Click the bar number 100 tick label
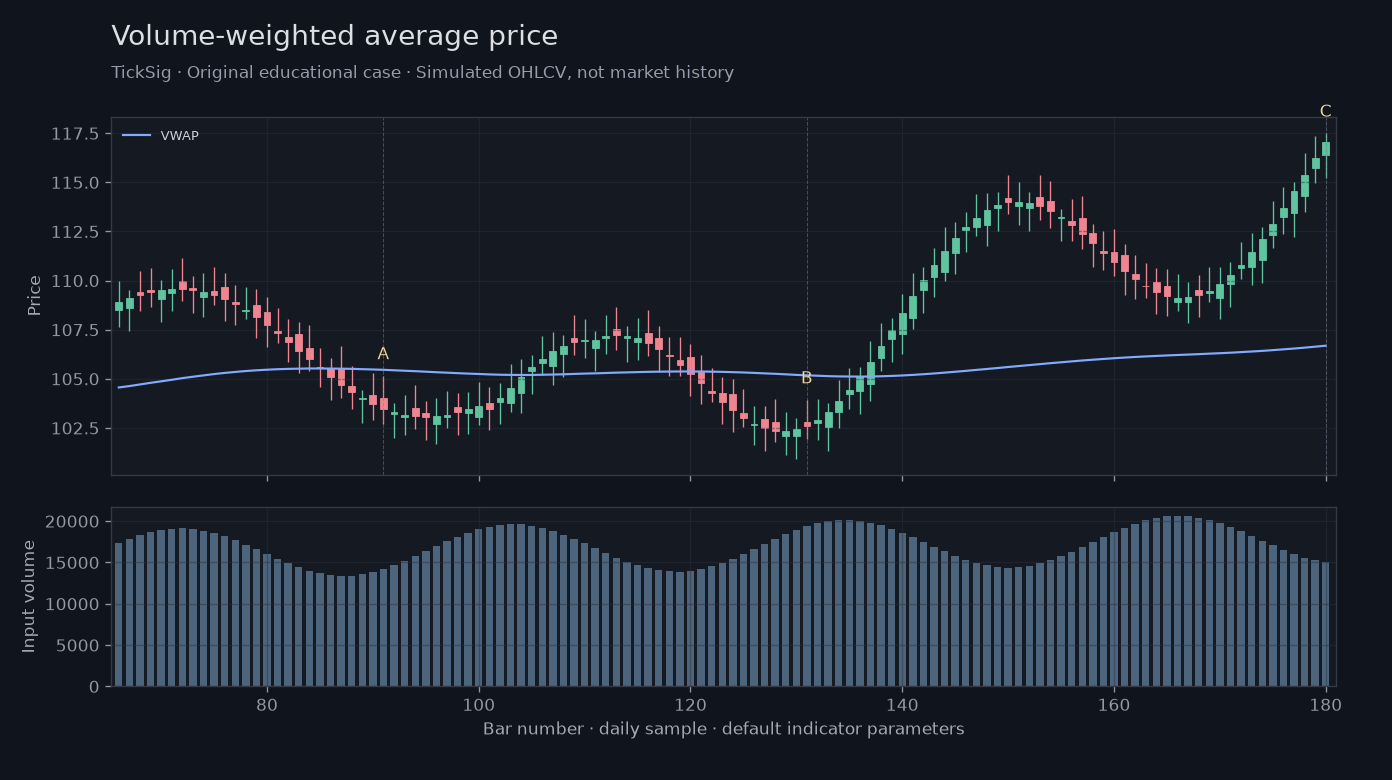This screenshot has width=1392, height=780. pos(479,703)
